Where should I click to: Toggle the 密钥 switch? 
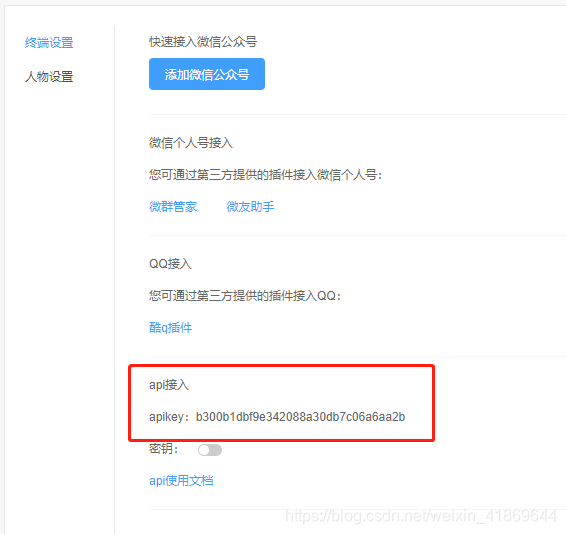[210, 450]
